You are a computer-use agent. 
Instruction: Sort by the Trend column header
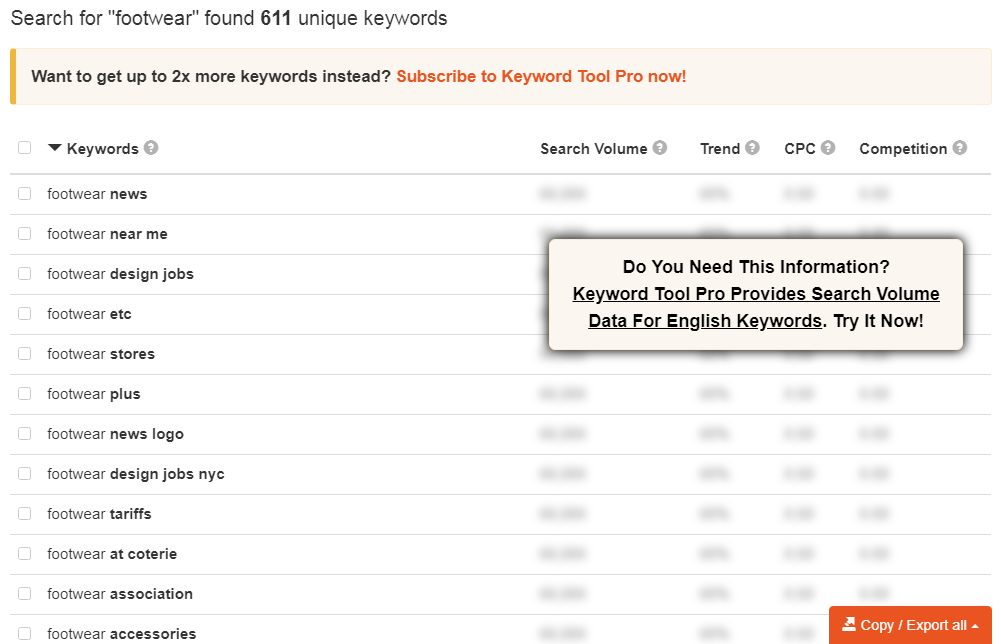pyautogui.click(x=719, y=149)
